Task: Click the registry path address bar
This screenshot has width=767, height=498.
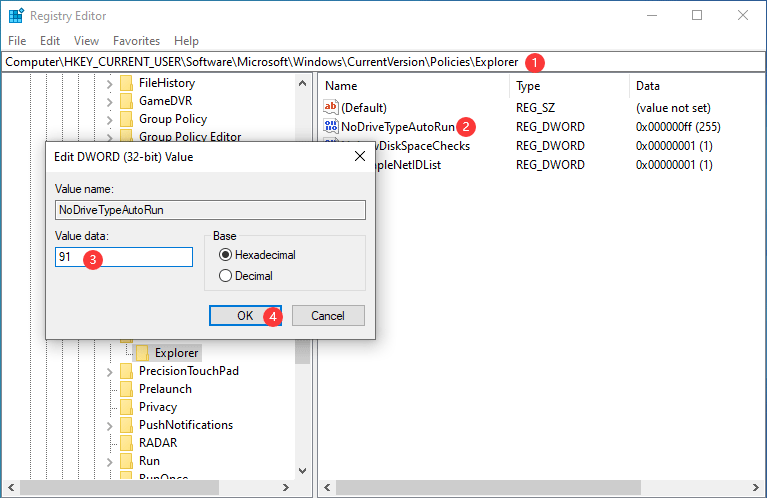Action: click(x=383, y=62)
